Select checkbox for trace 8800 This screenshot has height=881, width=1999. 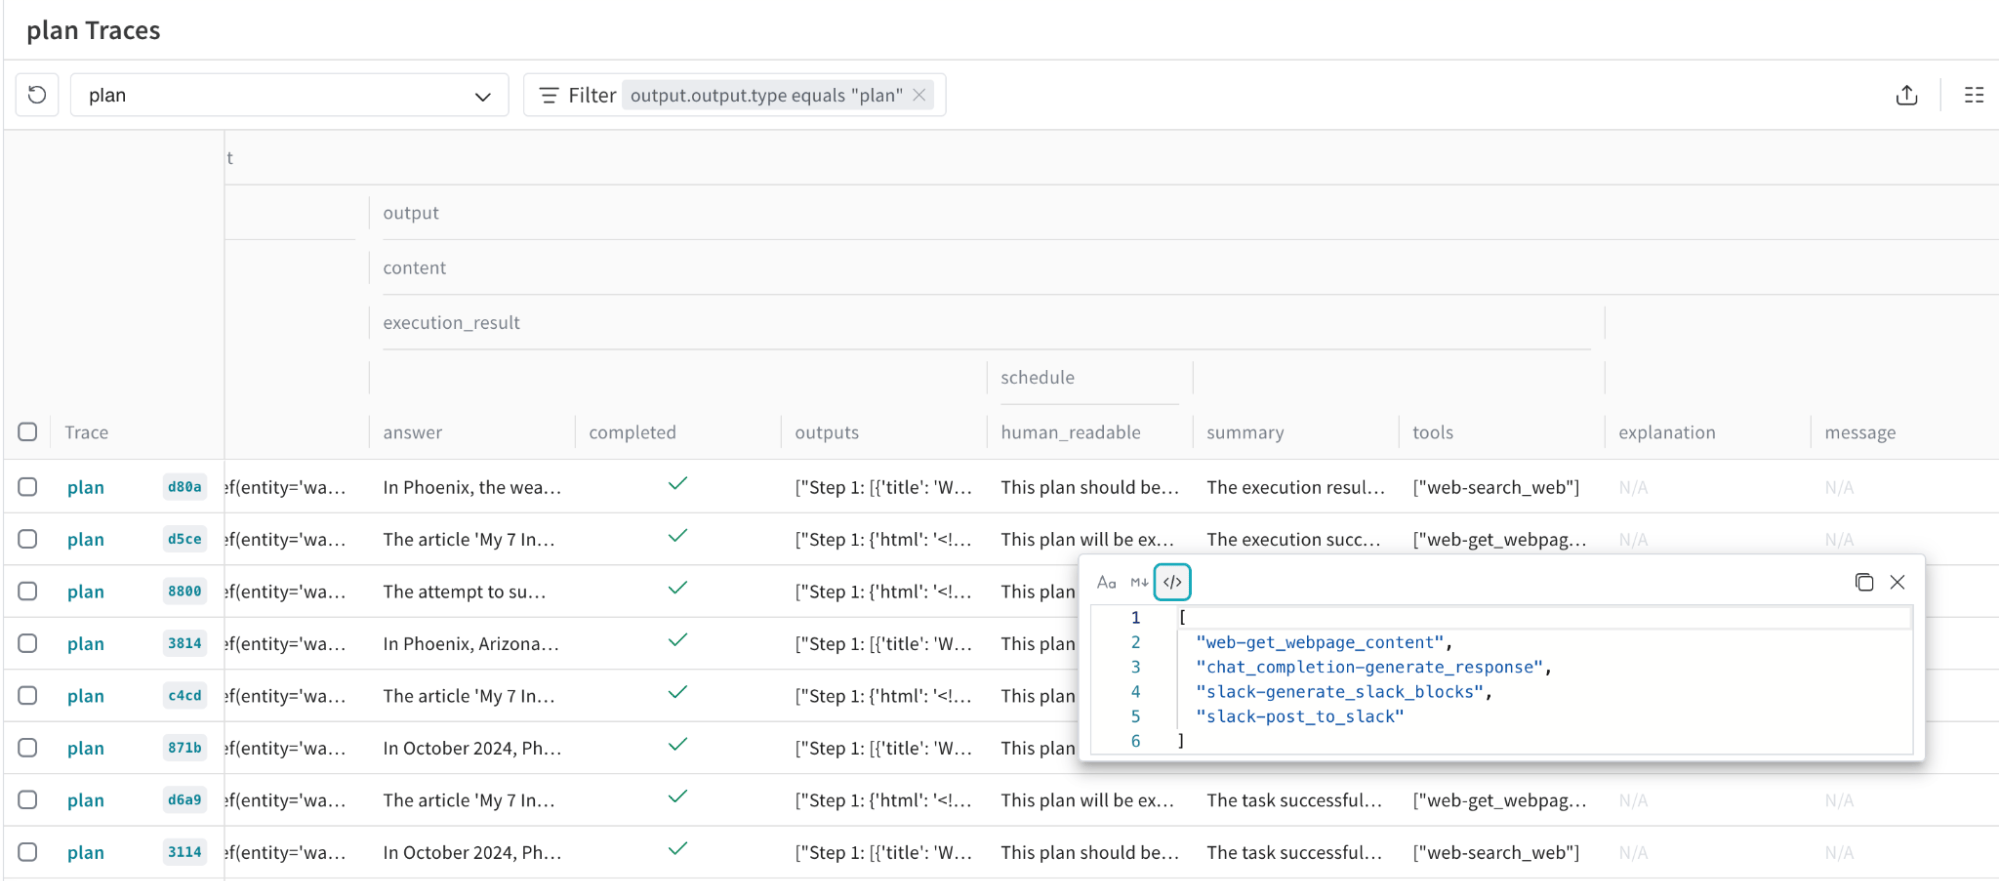(x=28, y=591)
